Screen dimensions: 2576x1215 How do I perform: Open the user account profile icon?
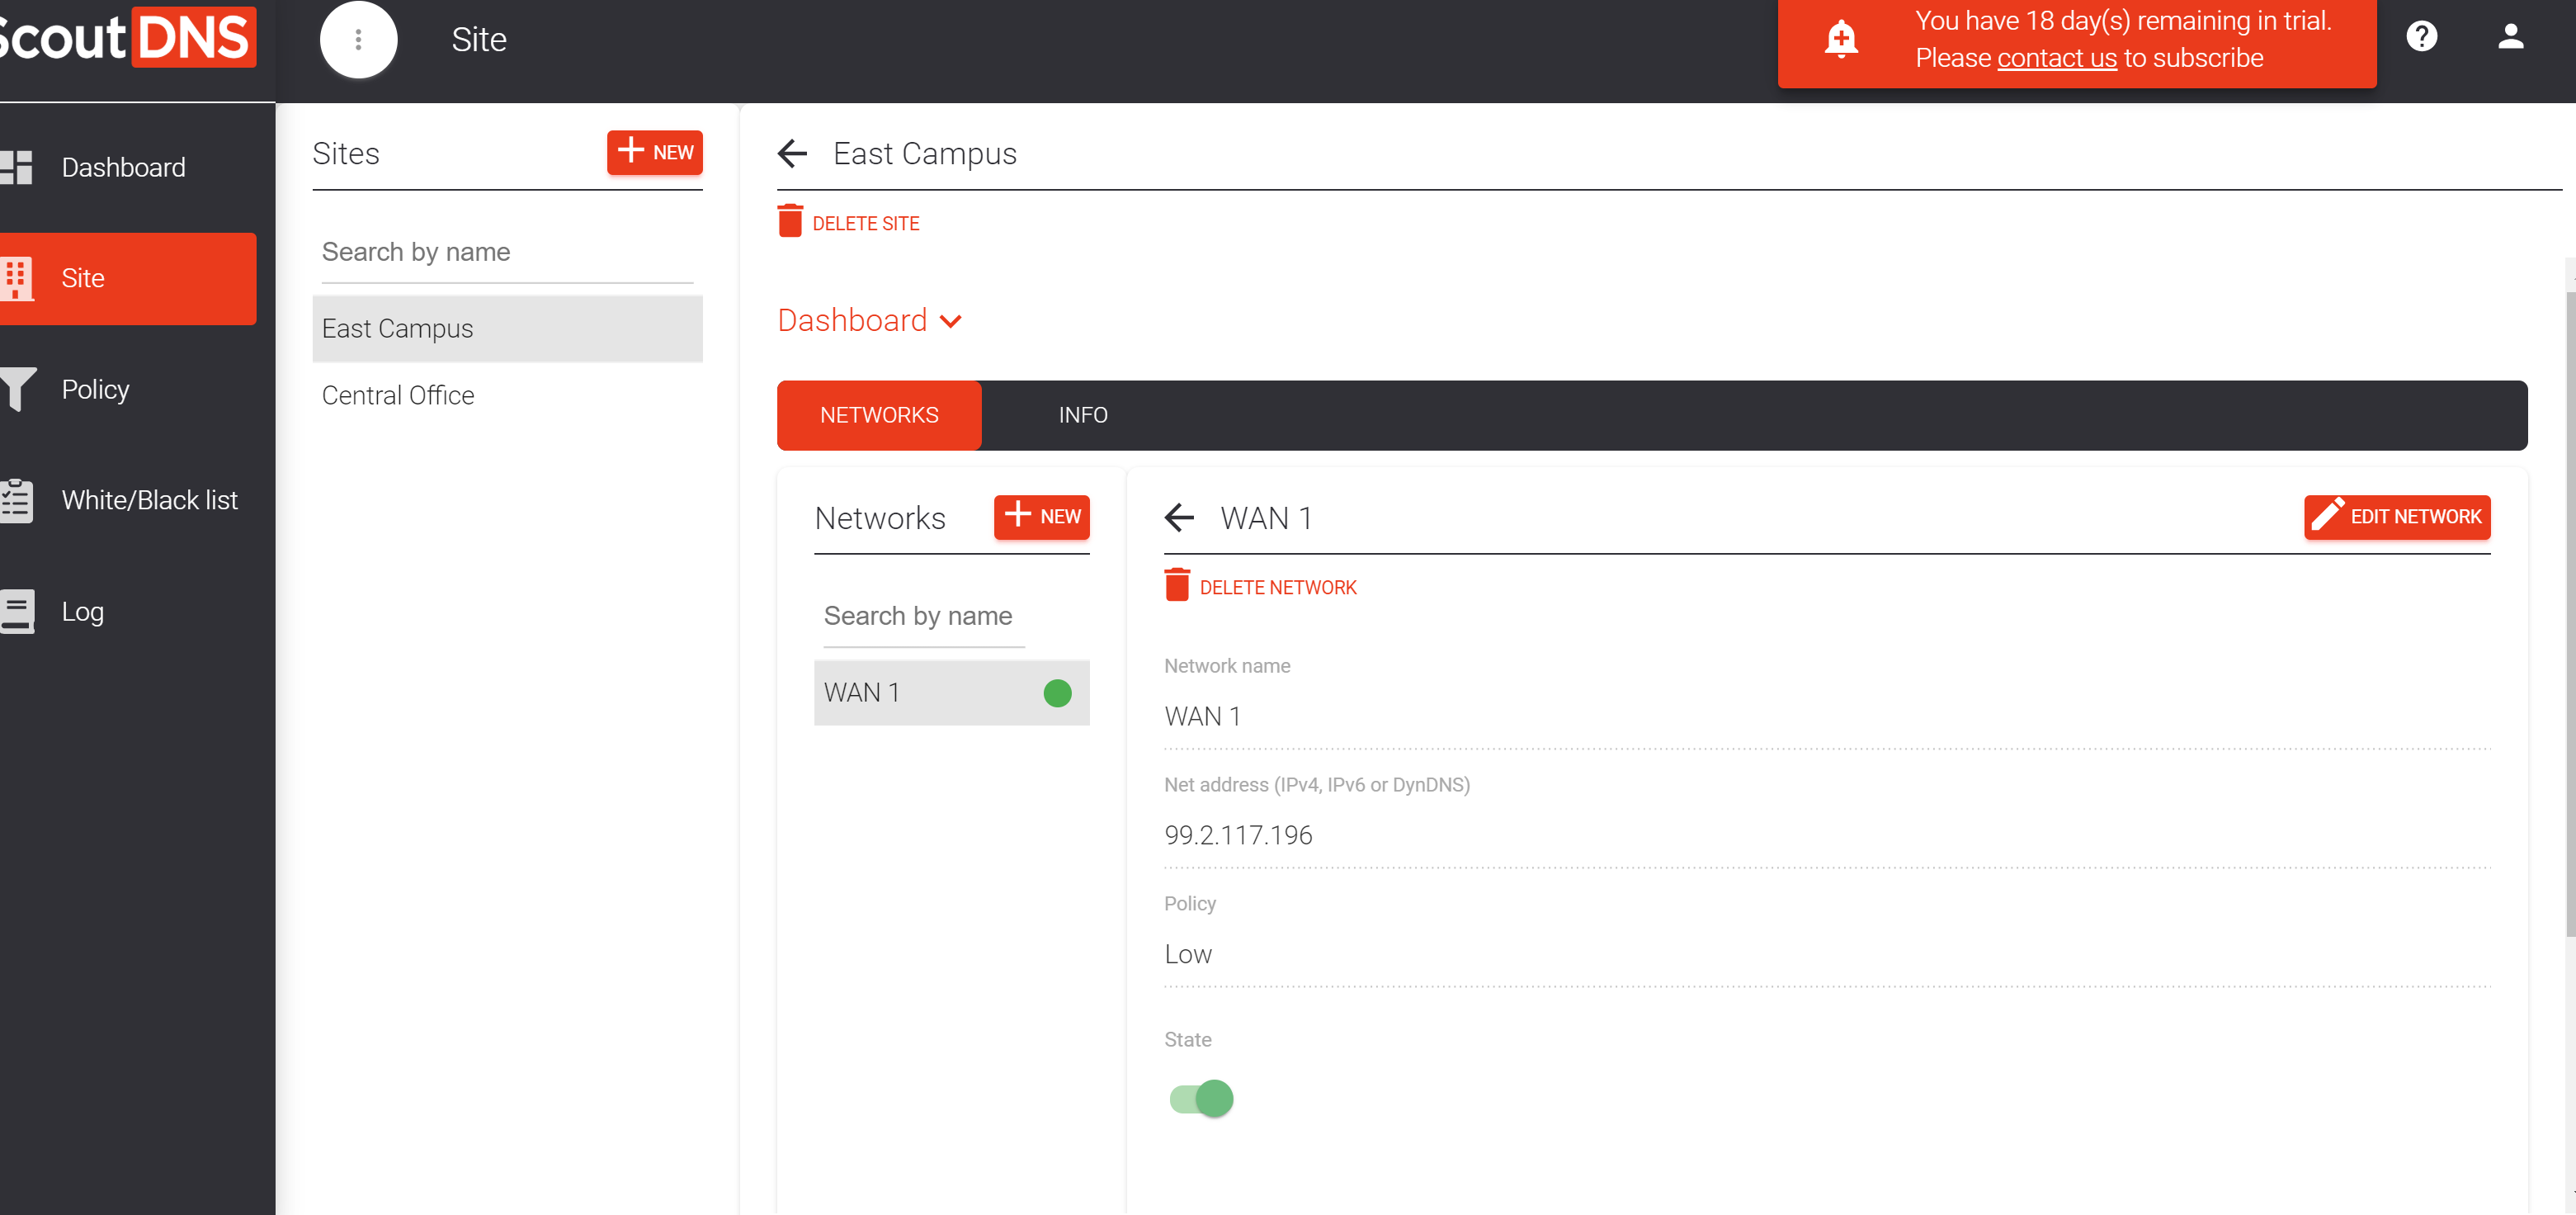point(2510,37)
